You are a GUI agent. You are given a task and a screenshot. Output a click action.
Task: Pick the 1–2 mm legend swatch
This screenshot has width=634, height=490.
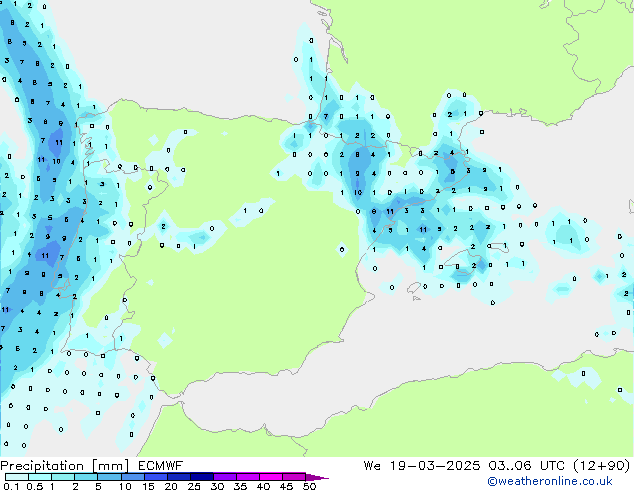pyautogui.click(x=63, y=477)
